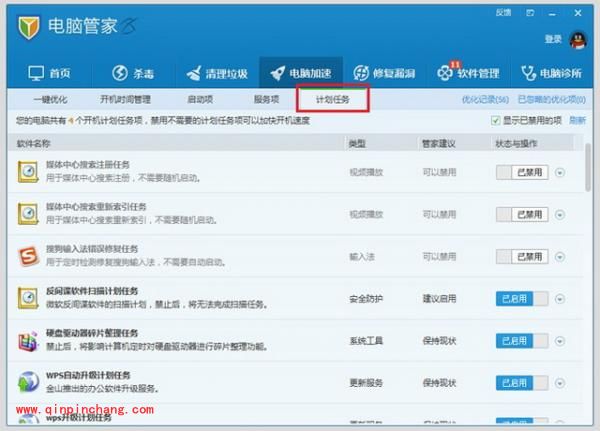
Task: Click the 媒体中心搜索重新索引任务 icon
Action: (x=28, y=214)
